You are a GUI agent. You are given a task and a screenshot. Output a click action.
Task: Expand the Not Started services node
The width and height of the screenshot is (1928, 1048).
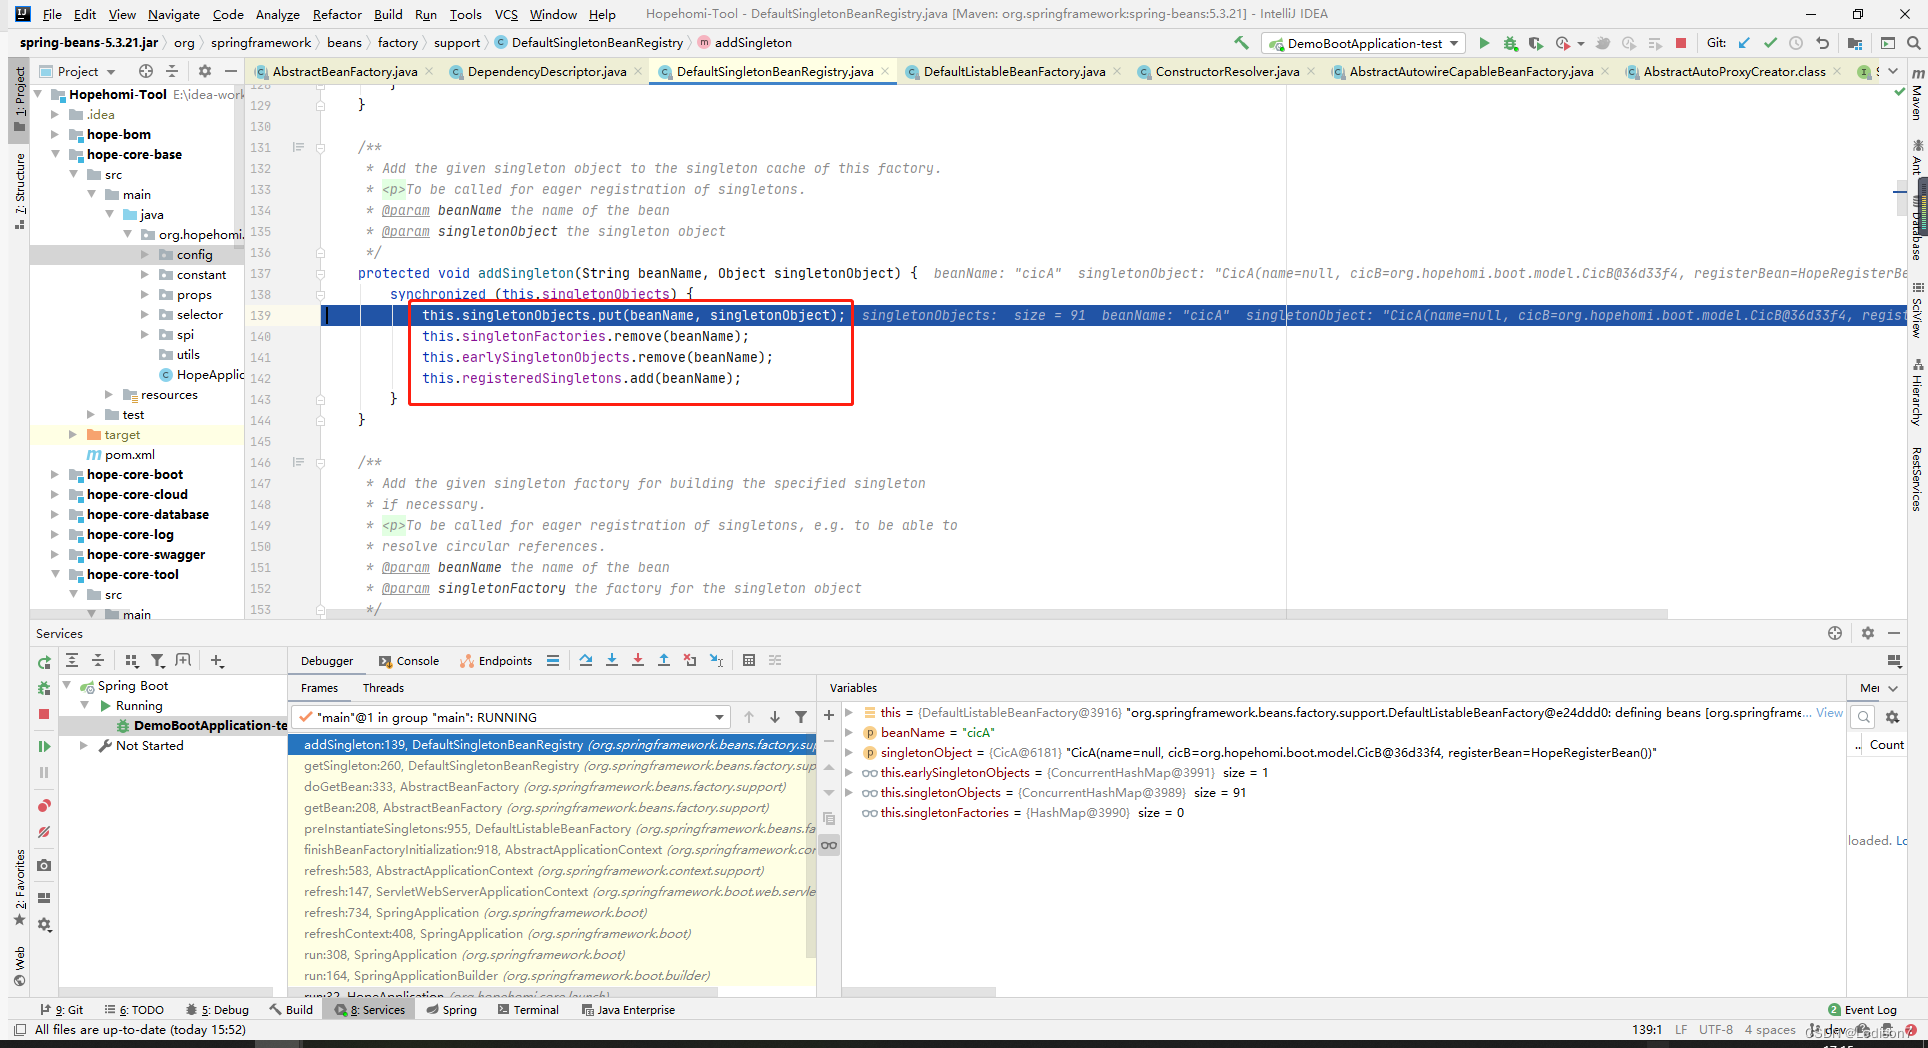pyautogui.click(x=84, y=746)
